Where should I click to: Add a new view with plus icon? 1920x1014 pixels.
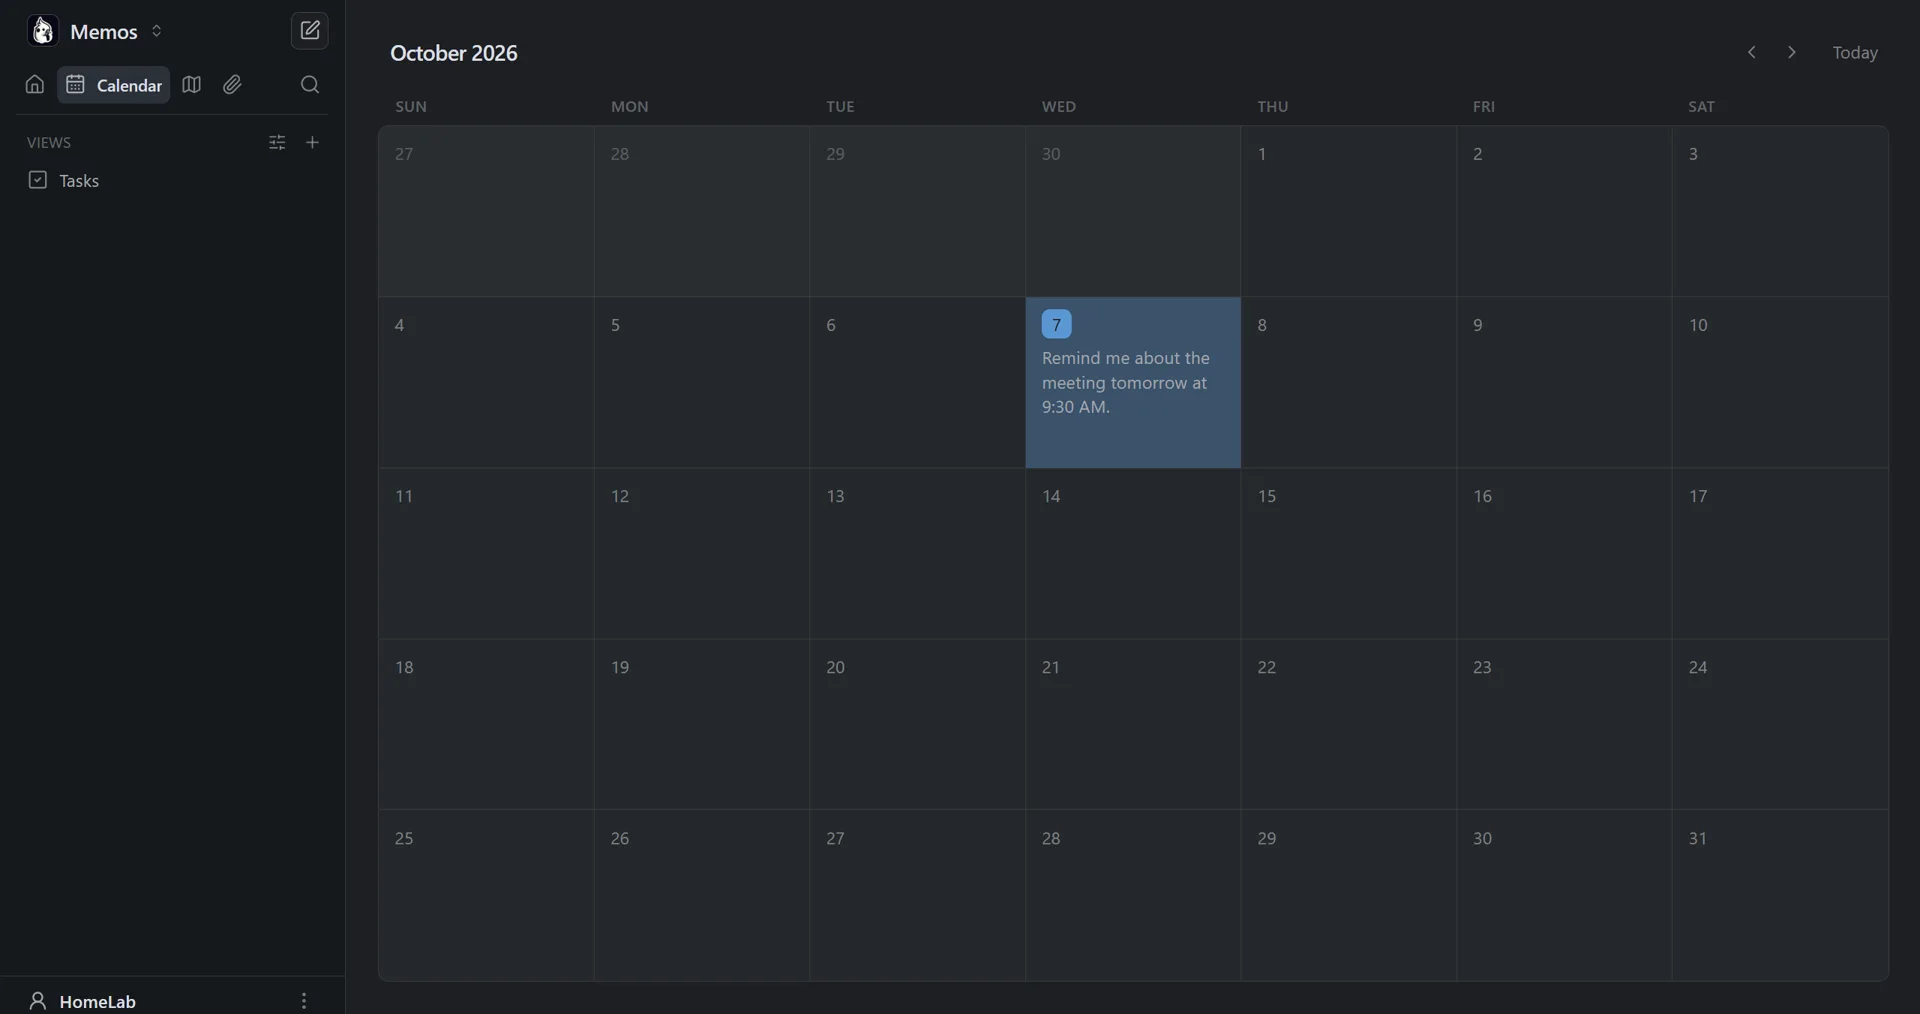(x=312, y=143)
